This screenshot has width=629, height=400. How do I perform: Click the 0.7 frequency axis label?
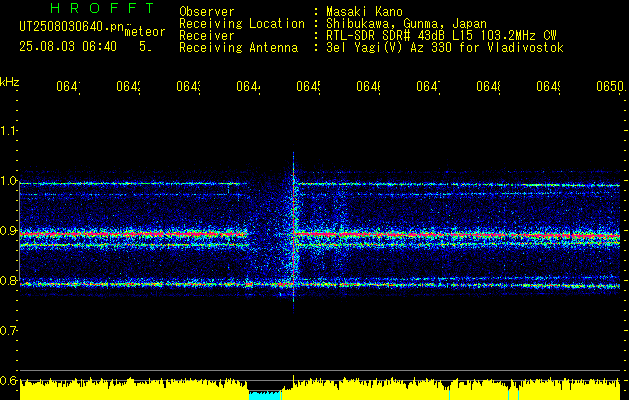click(8, 331)
